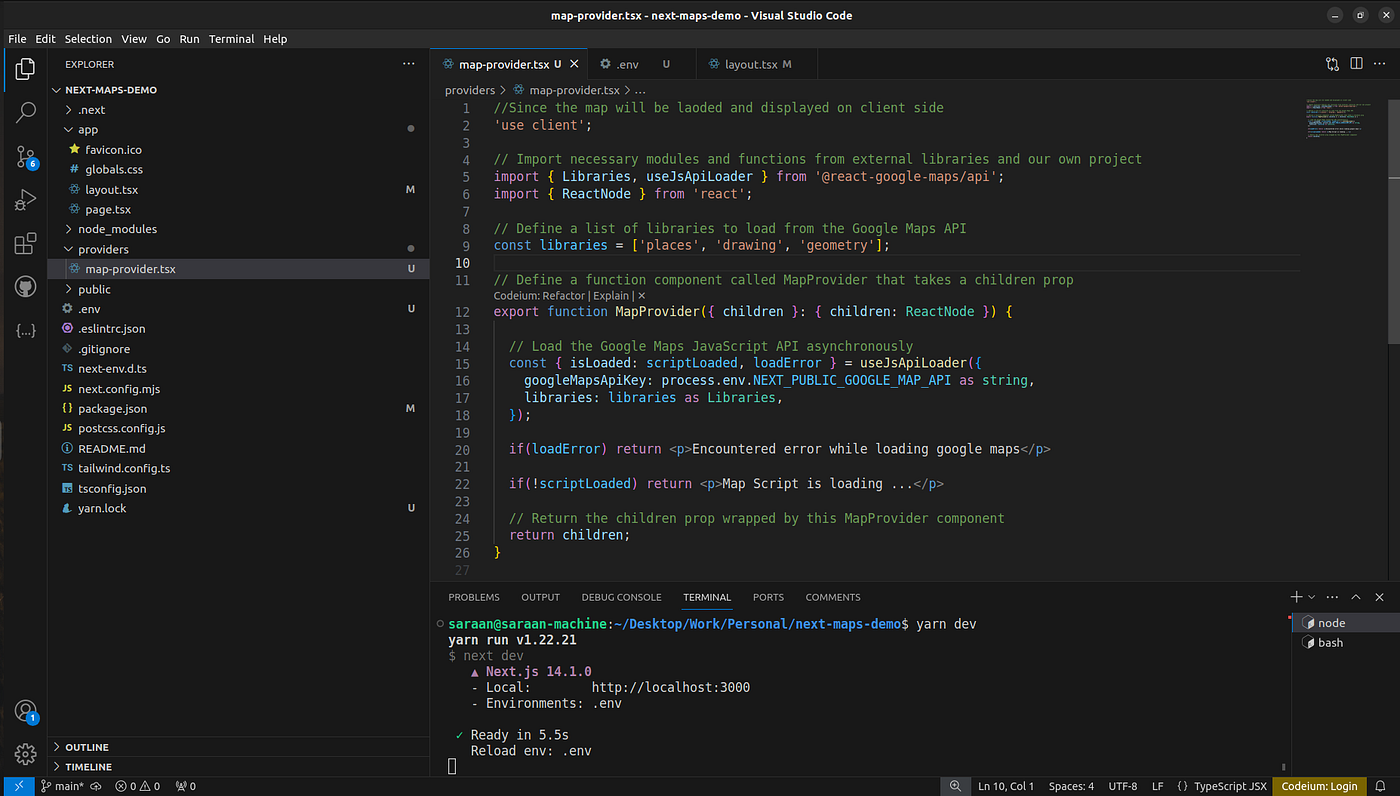Open the launch profile dropdown beside new terminal
This screenshot has width=1400, height=796.
coord(1312,597)
